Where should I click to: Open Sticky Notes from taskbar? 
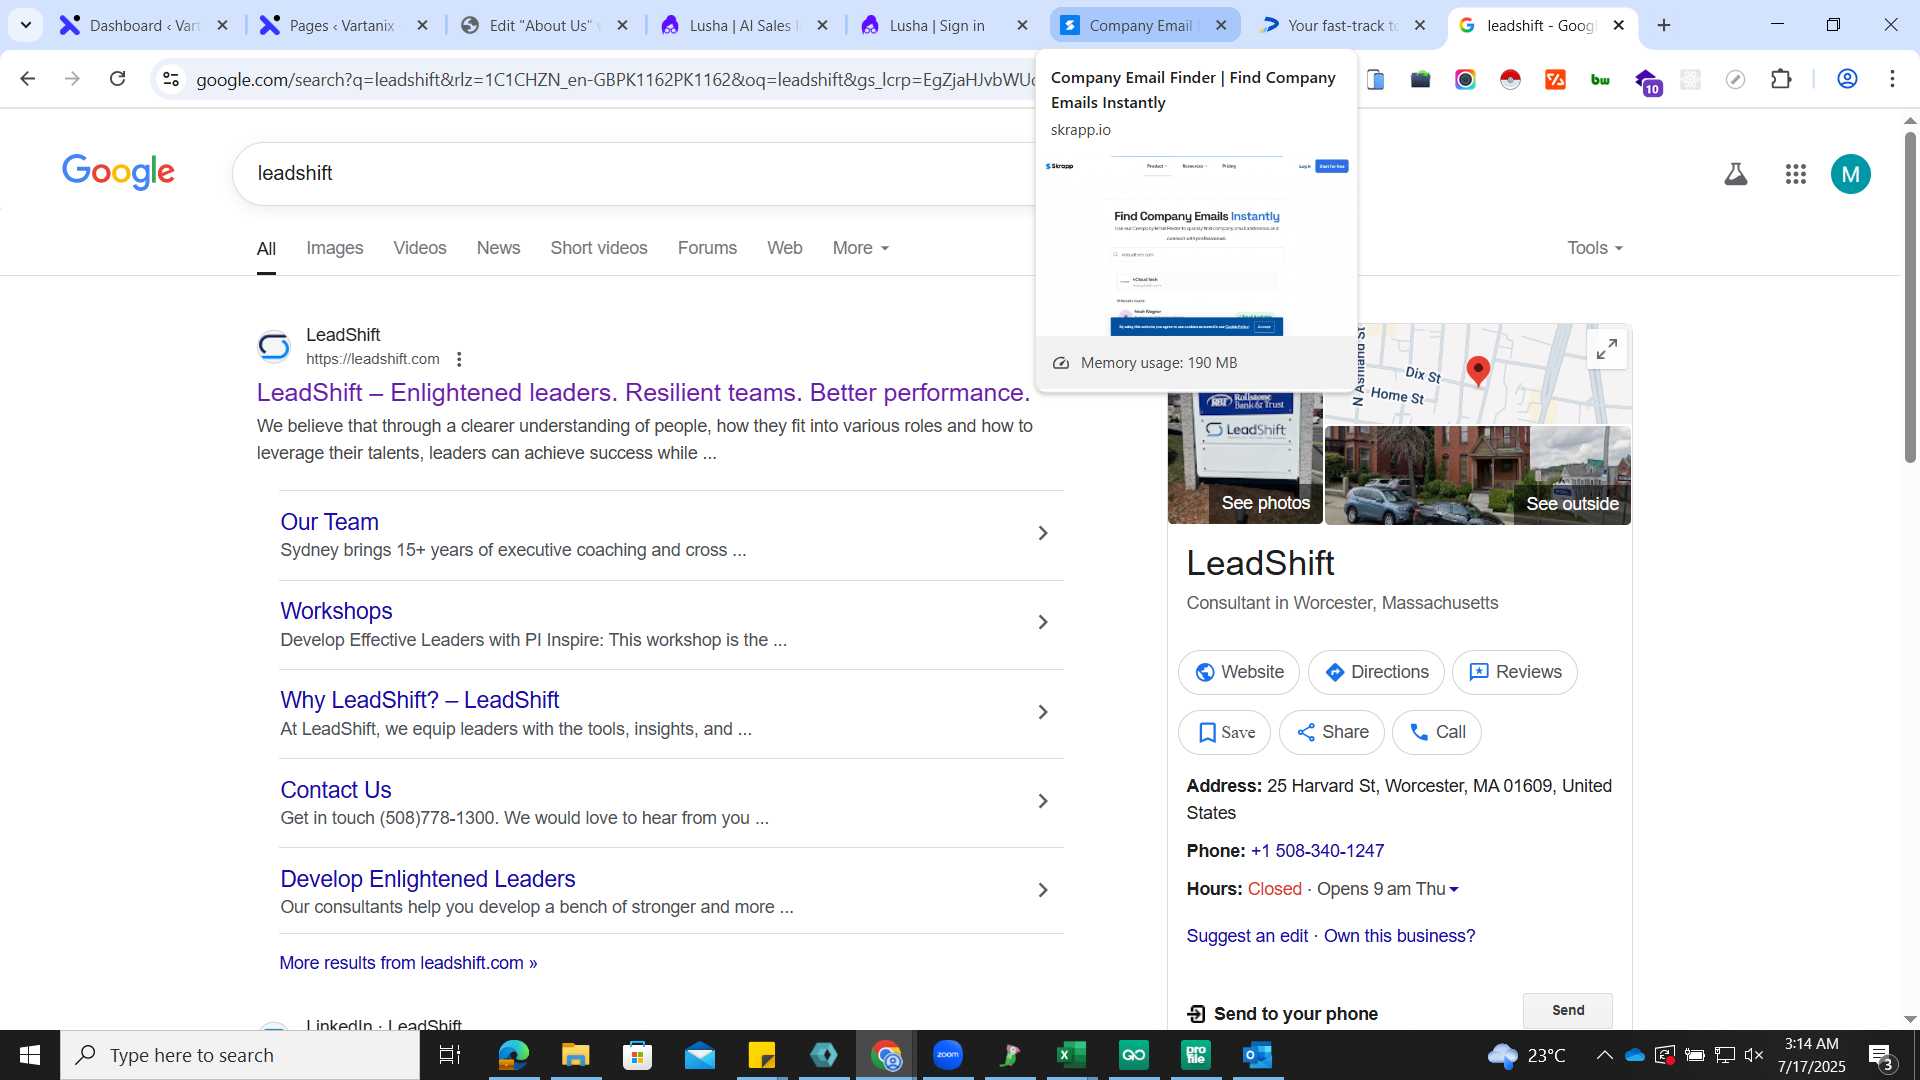(x=761, y=1055)
